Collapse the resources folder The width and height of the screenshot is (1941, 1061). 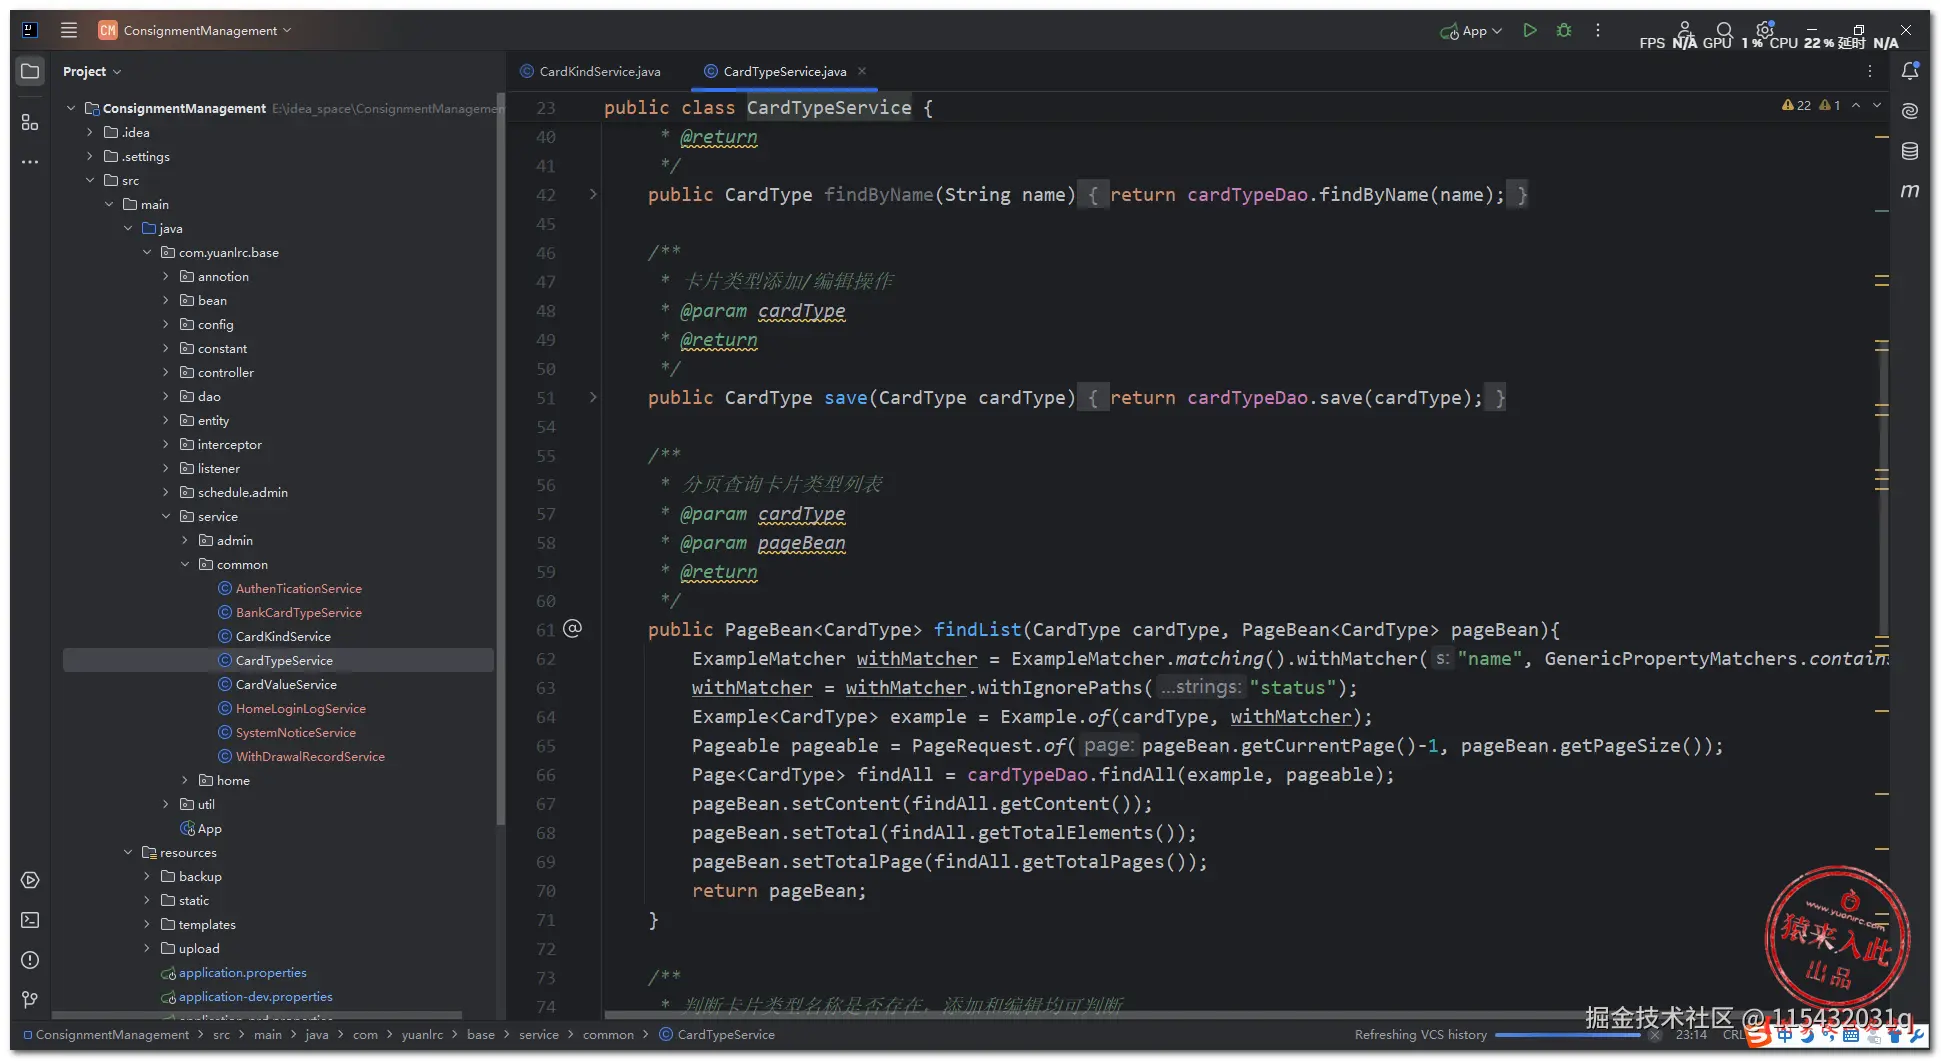[x=128, y=852]
